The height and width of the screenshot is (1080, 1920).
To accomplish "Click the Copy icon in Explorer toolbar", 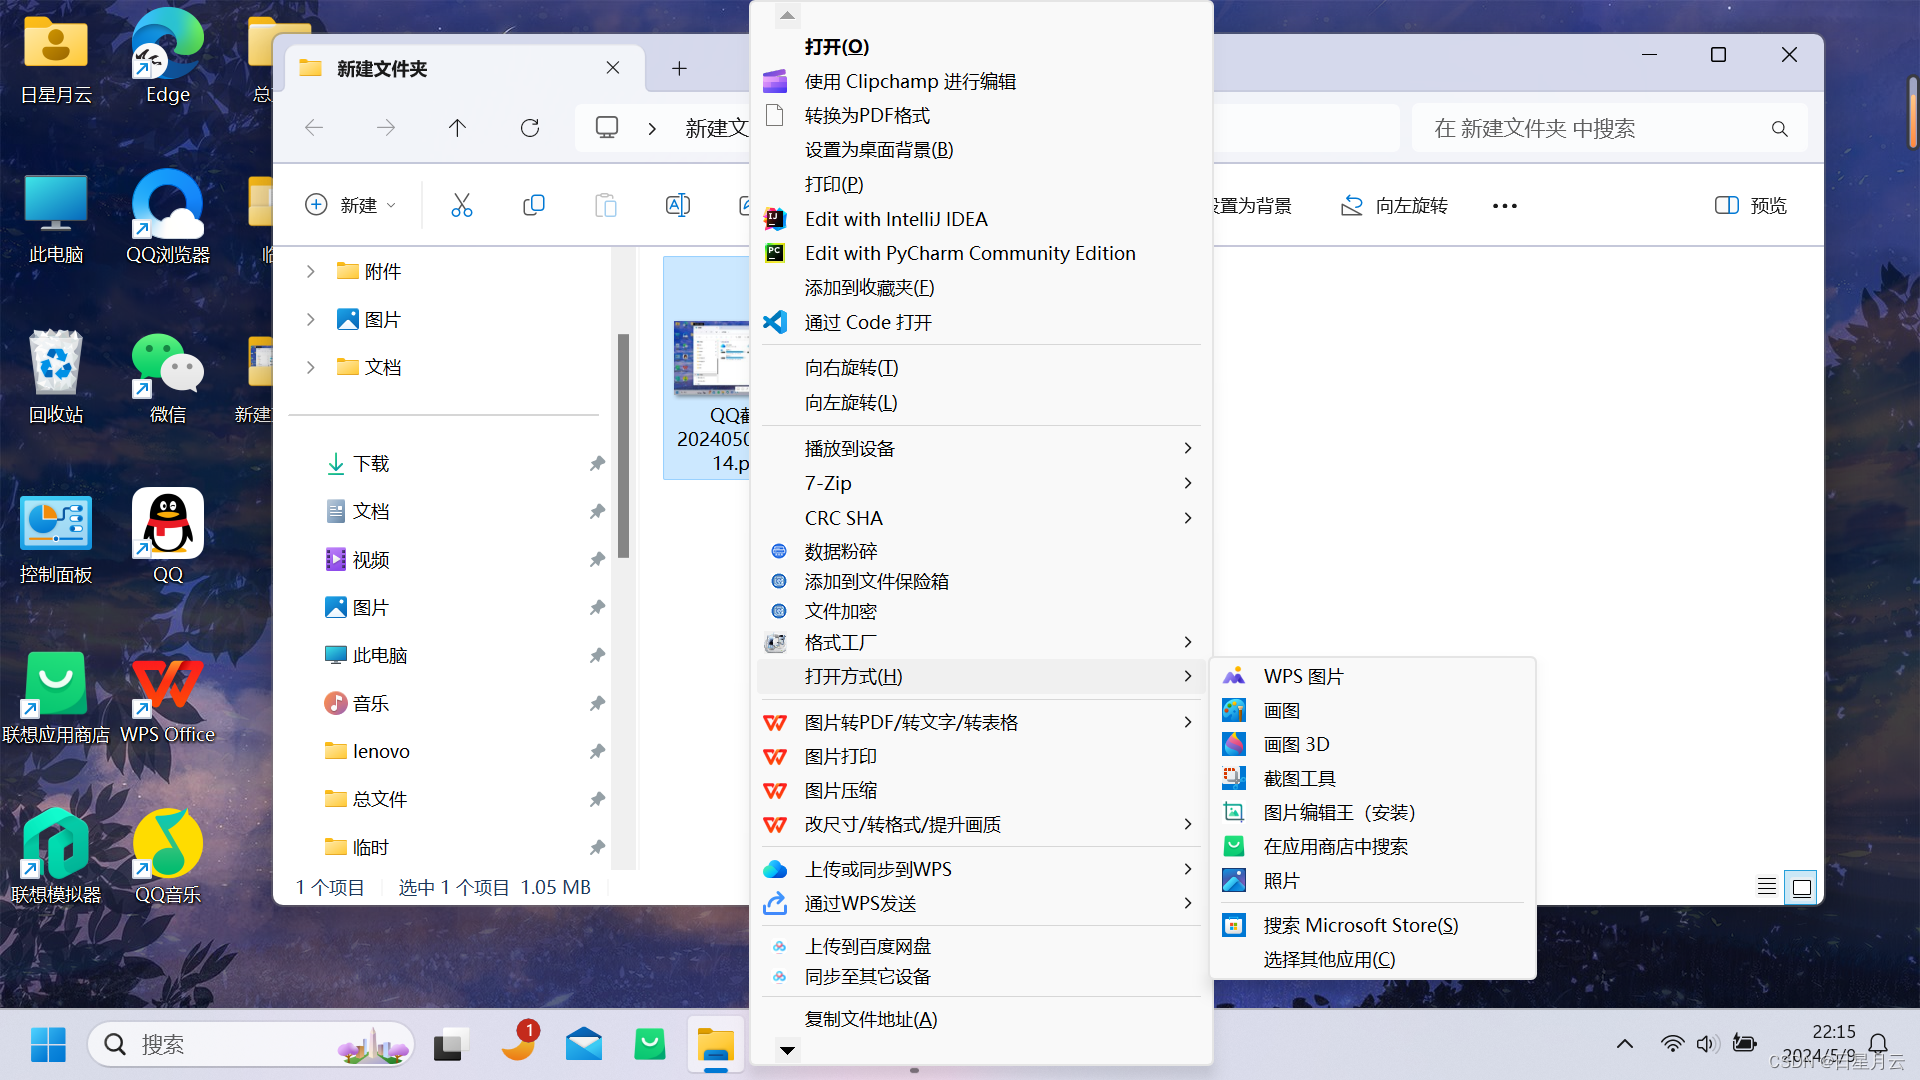I will [x=534, y=205].
